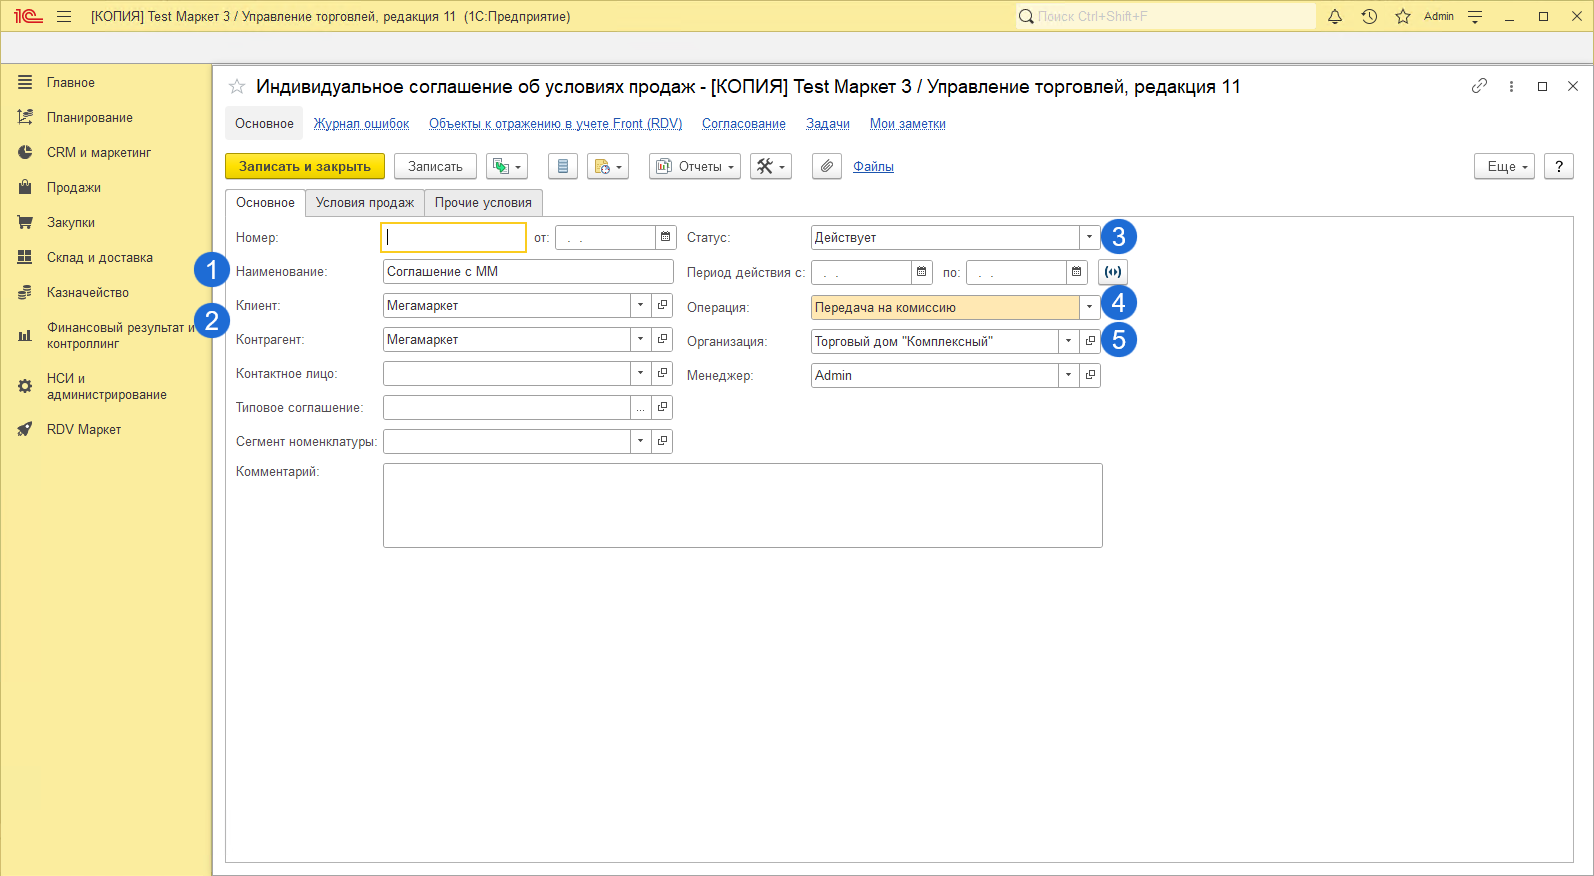
Task: Open the service settings lines icon
Action: pos(1475,16)
